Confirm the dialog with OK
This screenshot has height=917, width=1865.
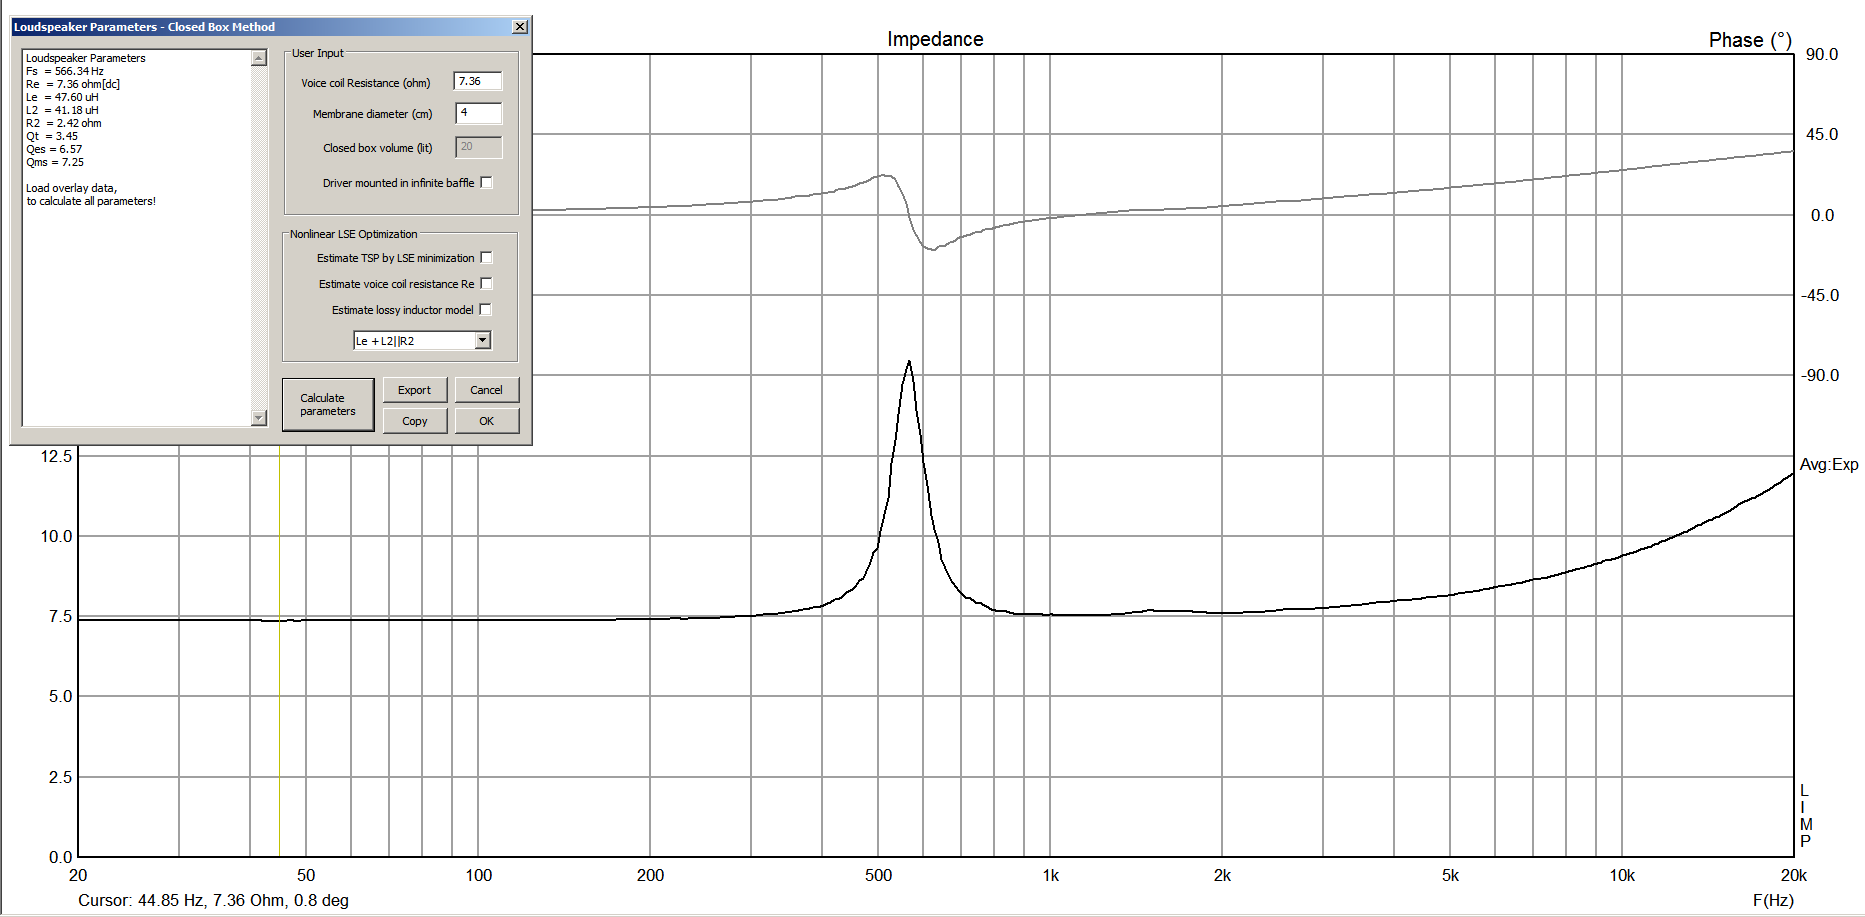click(486, 421)
